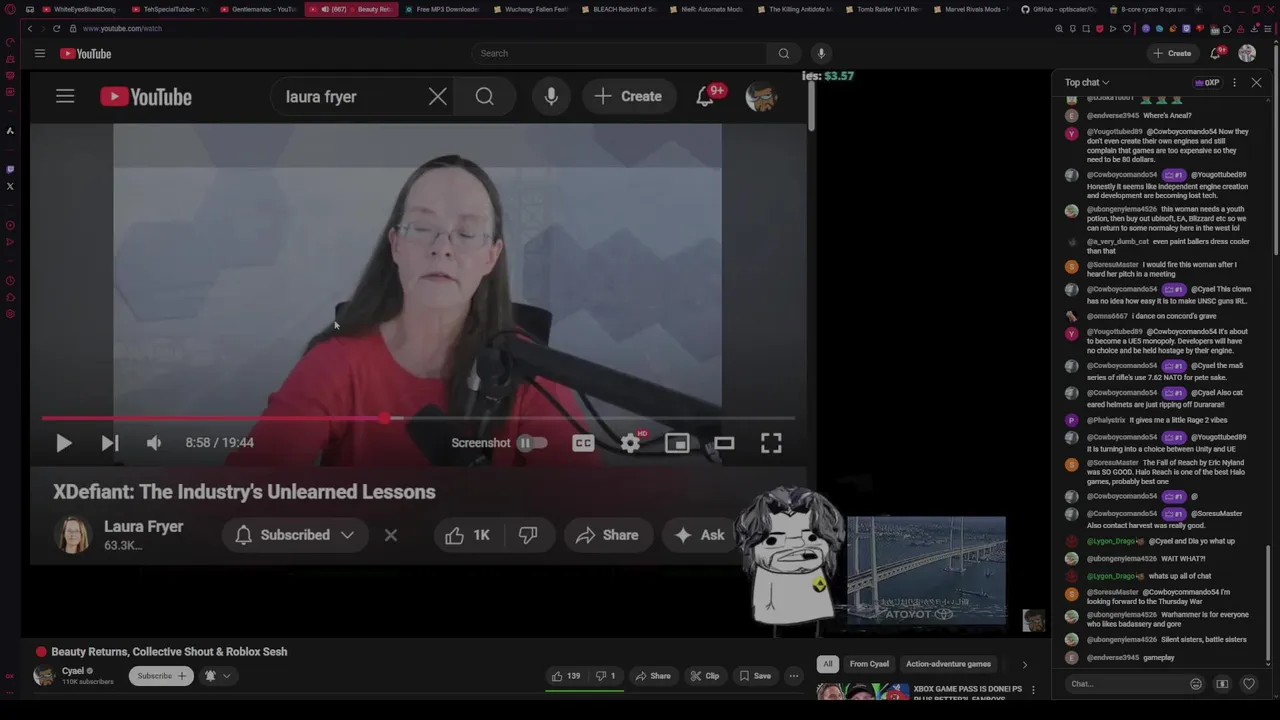Open XBOX GAME PASS IS DONE video thumbnail
The width and height of the screenshot is (1280, 720).
click(863, 692)
